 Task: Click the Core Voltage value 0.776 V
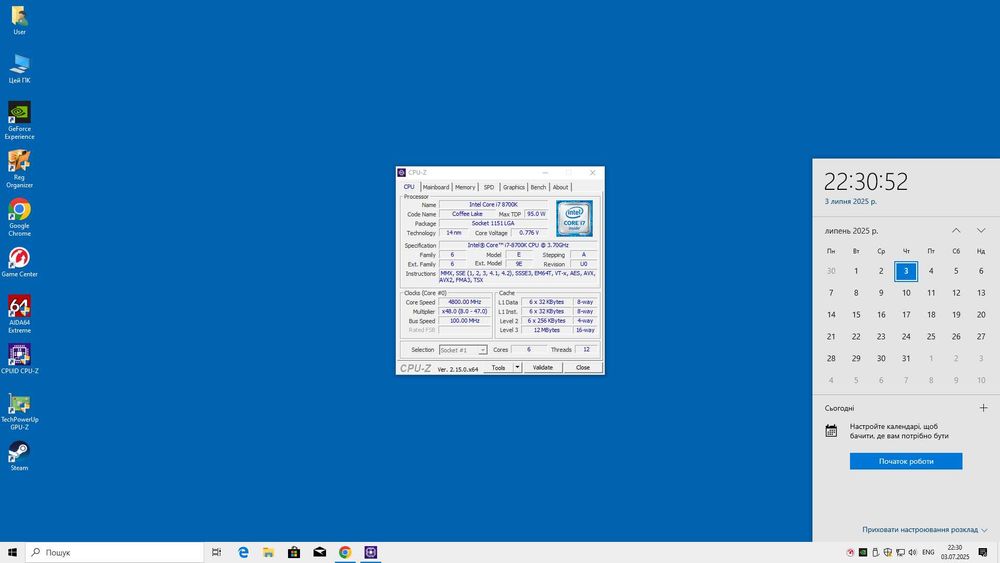coord(529,233)
